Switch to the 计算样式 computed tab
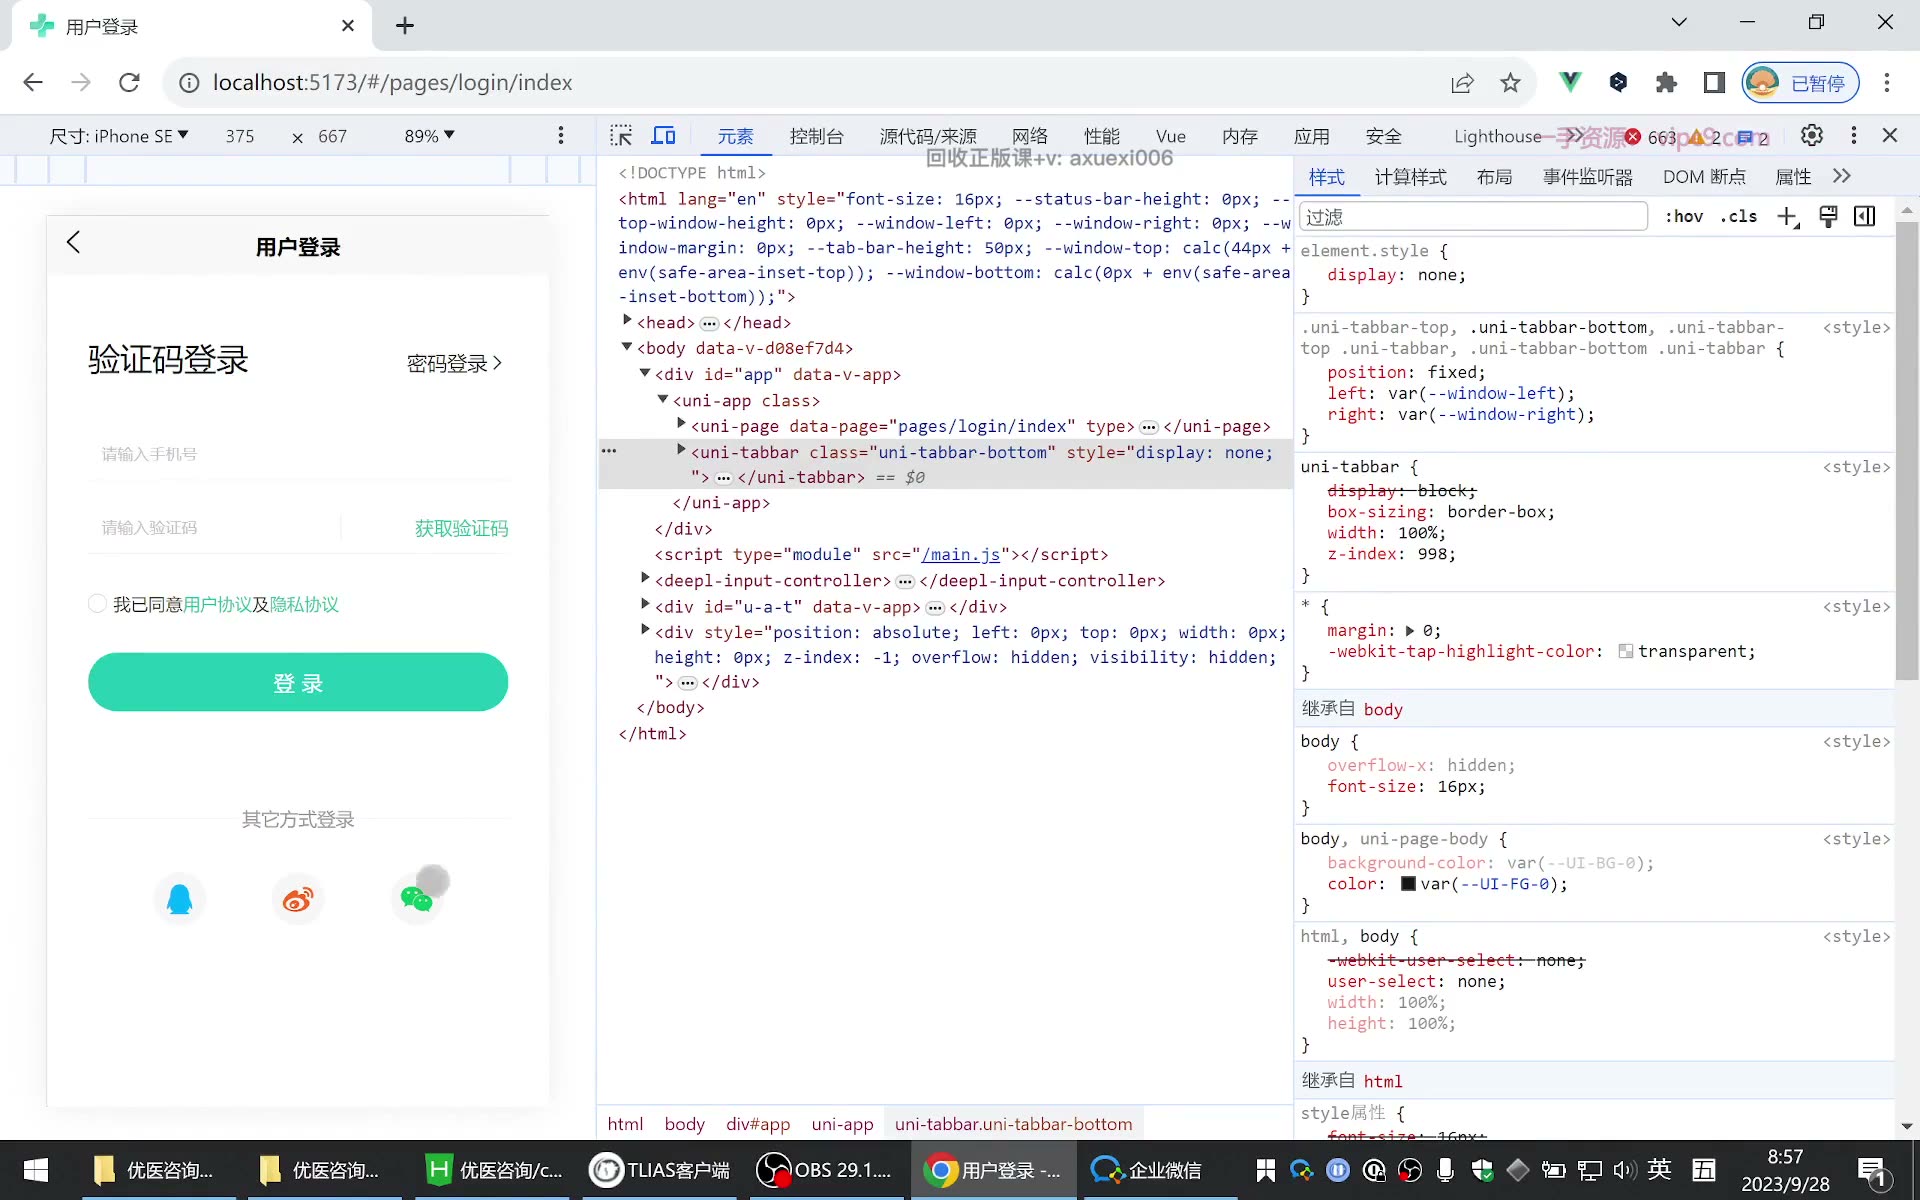Screen dimensions: 1920x1200 tap(1410, 177)
